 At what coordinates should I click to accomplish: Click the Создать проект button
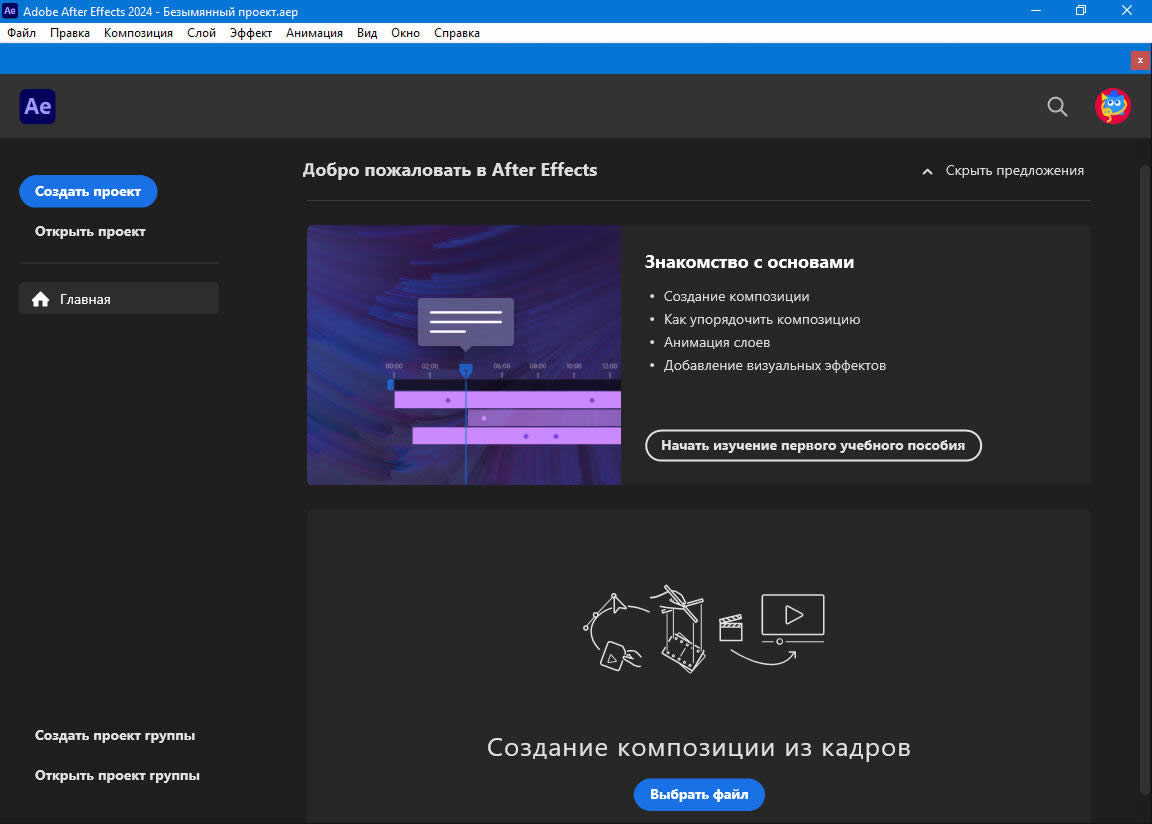point(88,191)
